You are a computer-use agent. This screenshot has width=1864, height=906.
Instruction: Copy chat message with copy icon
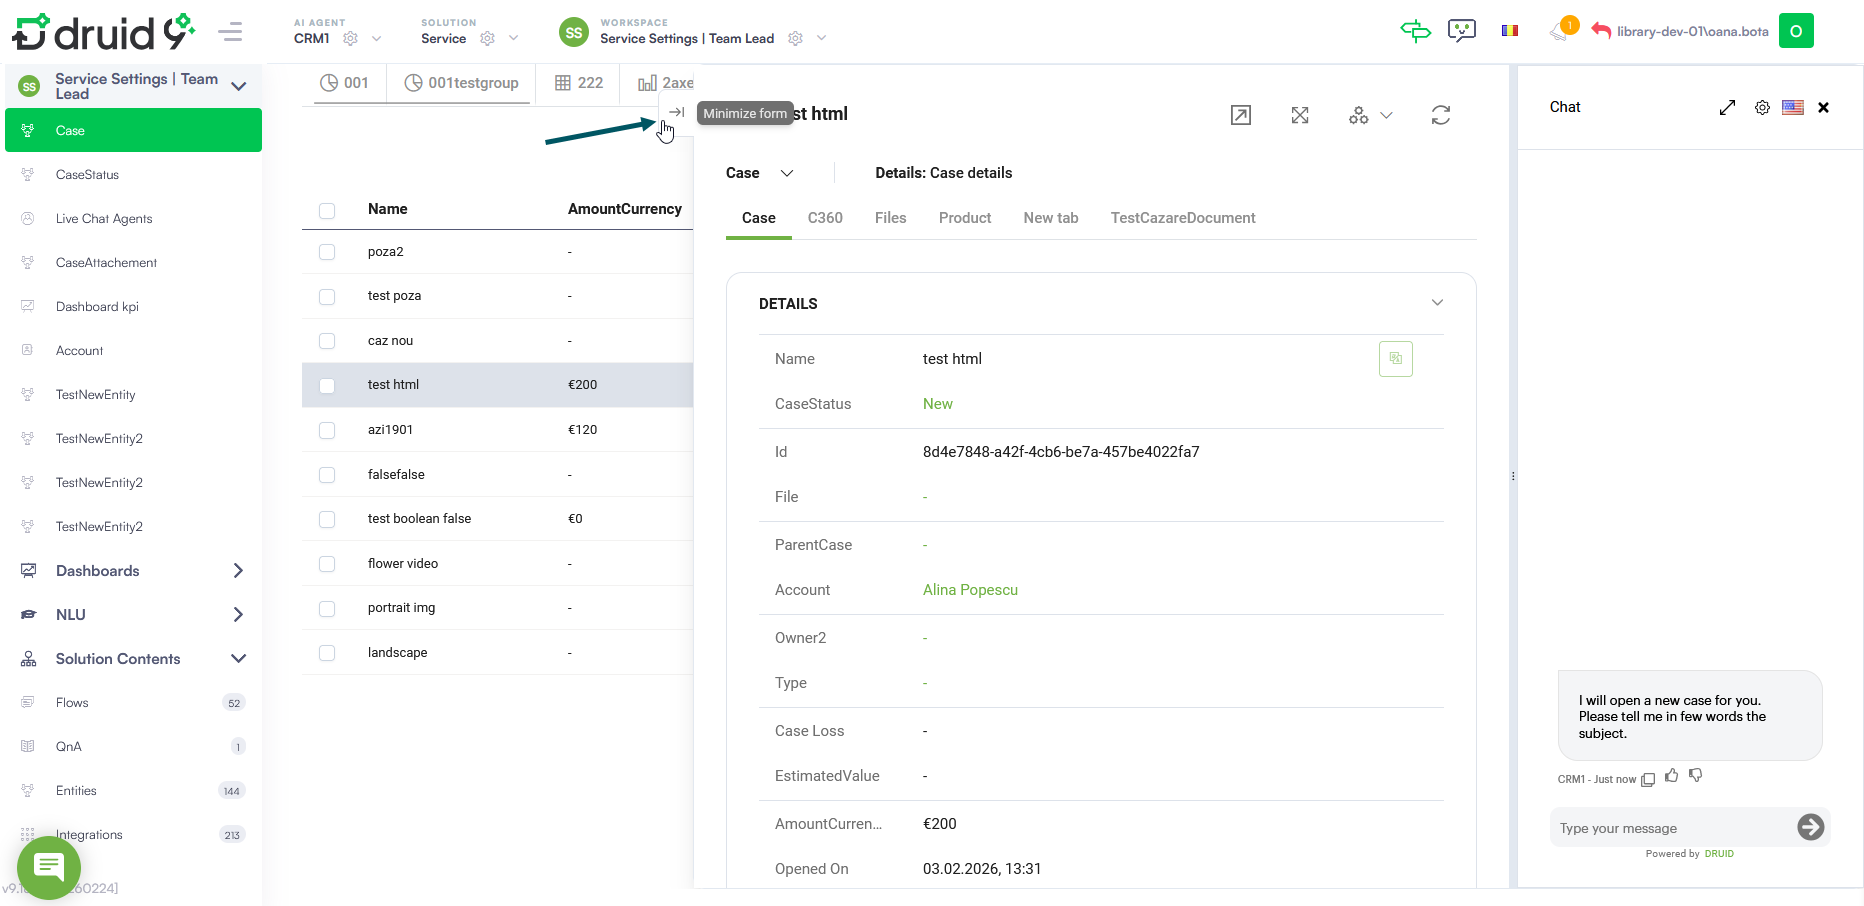1648,779
